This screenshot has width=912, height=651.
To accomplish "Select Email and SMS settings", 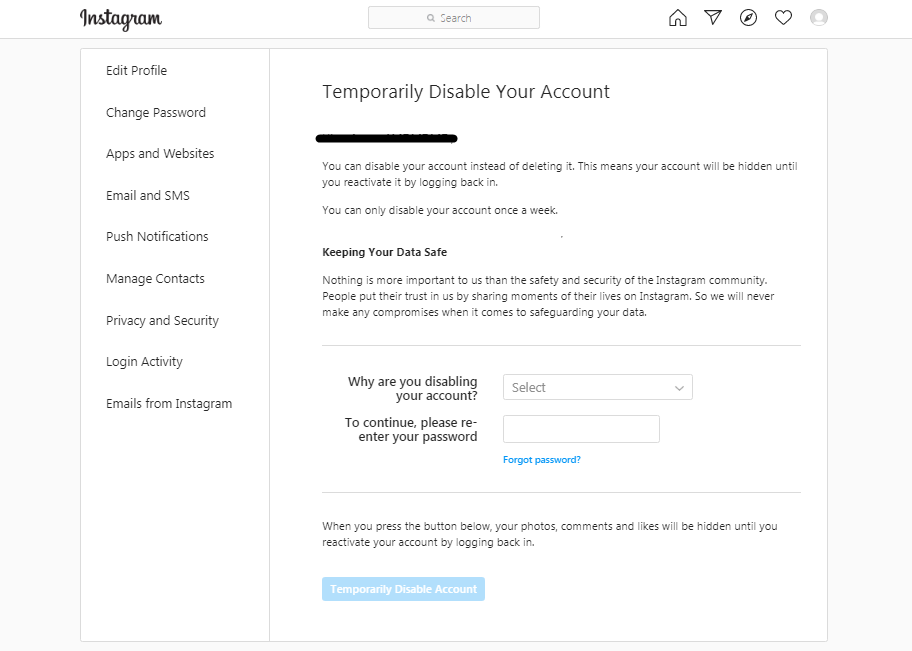I will (148, 195).
